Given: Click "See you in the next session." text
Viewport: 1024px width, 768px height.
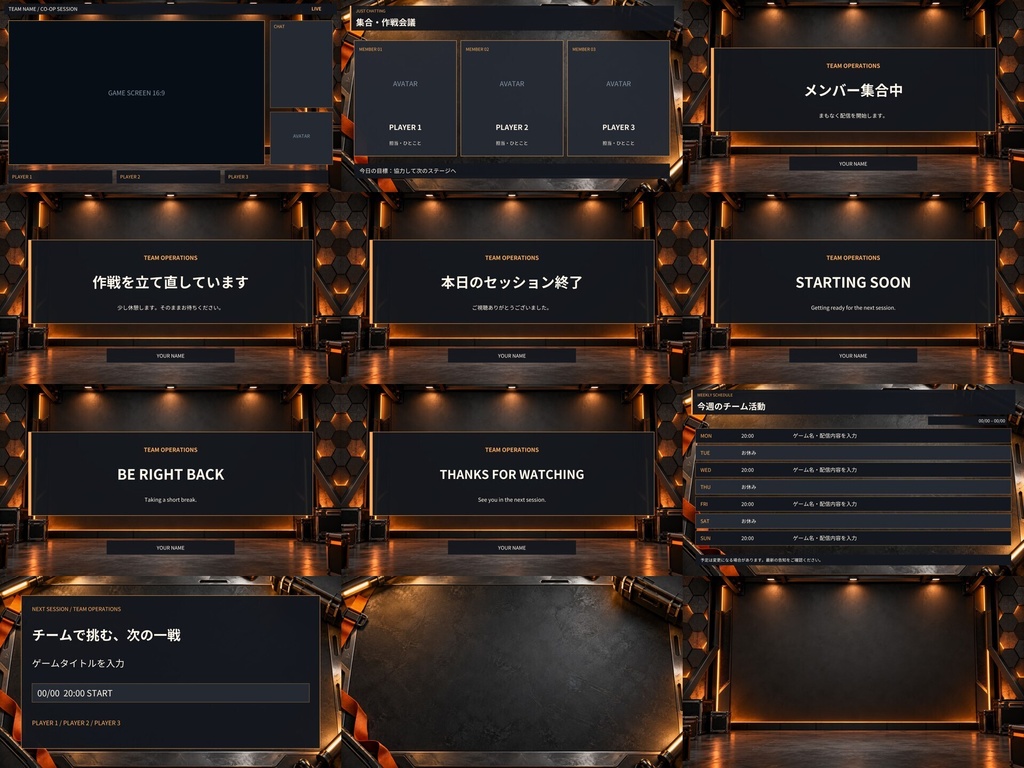Looking at the screenshot, I should [x=512, y=500].
